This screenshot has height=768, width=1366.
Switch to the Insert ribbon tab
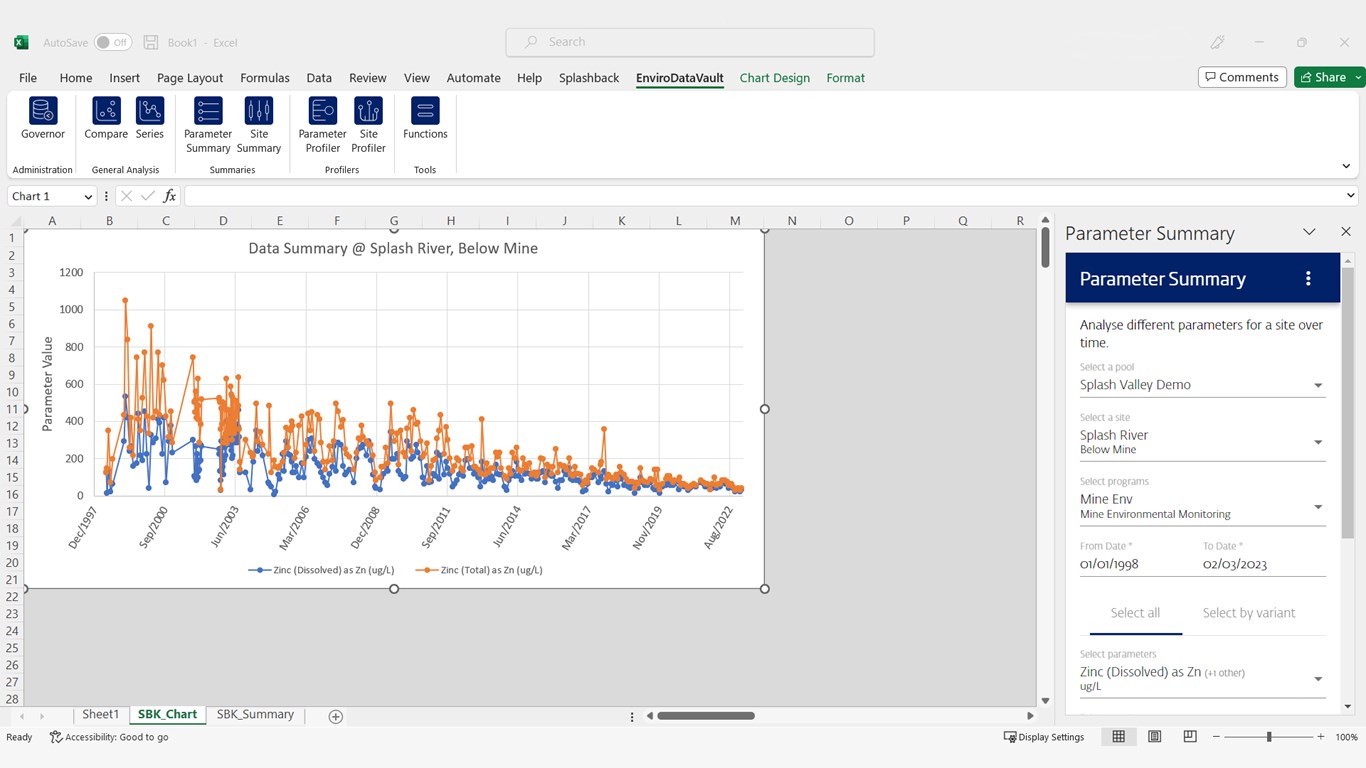(x=125, y=77)
